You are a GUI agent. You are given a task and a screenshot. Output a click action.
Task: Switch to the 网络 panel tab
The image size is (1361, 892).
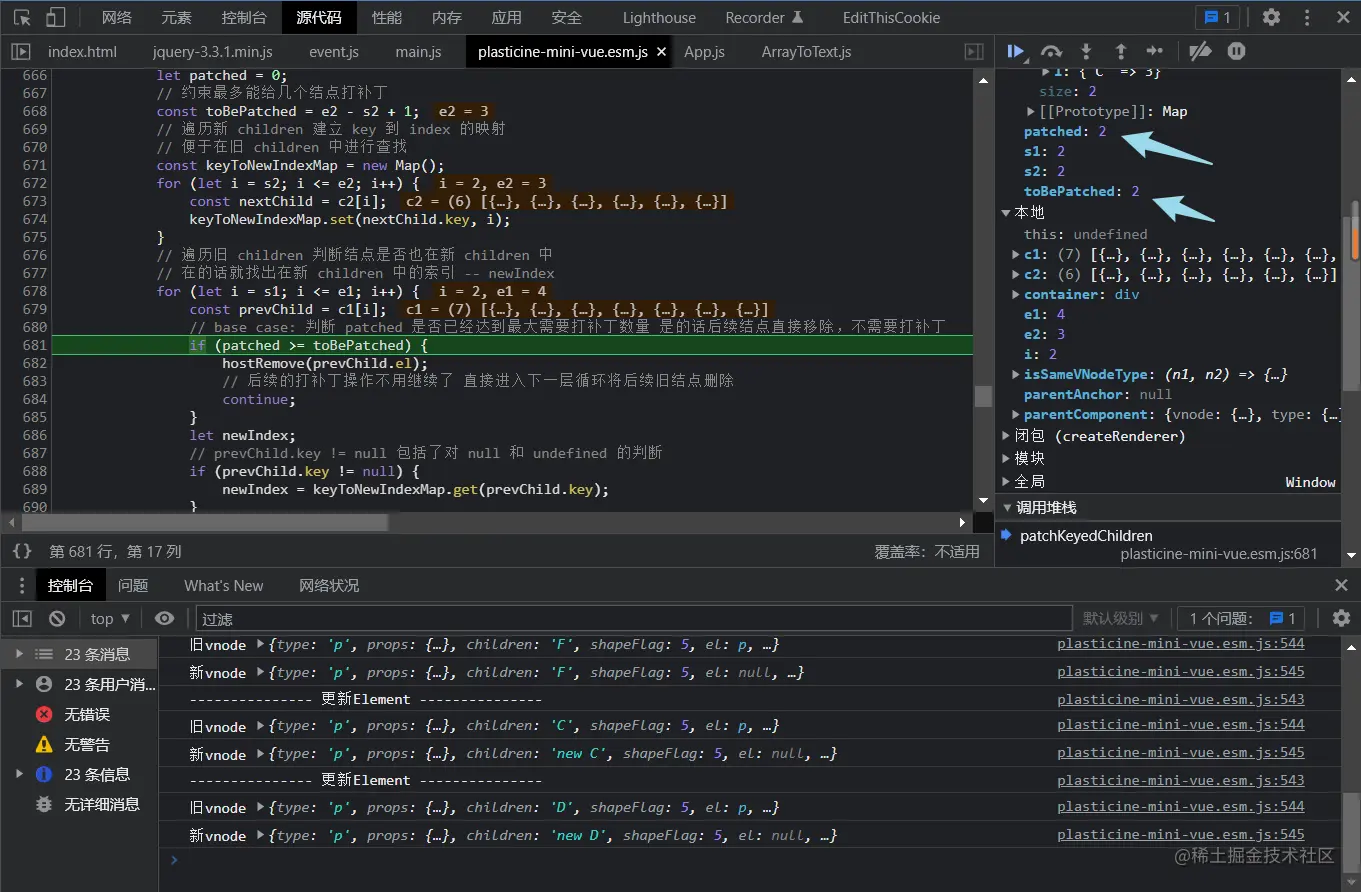117,17
